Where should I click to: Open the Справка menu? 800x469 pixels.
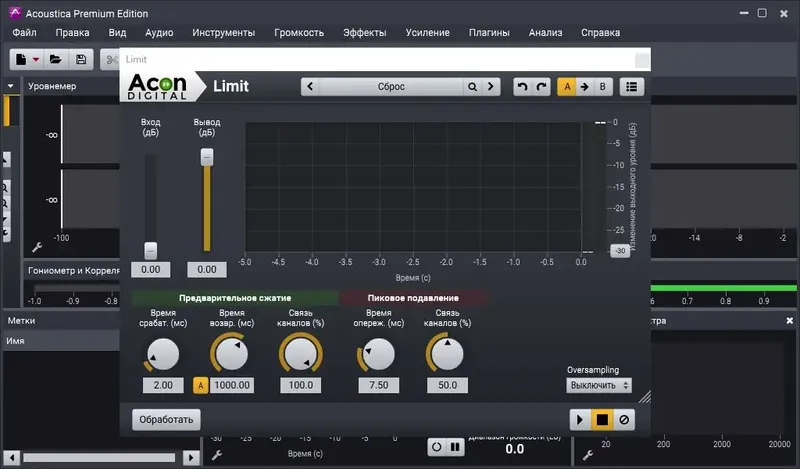601,33
